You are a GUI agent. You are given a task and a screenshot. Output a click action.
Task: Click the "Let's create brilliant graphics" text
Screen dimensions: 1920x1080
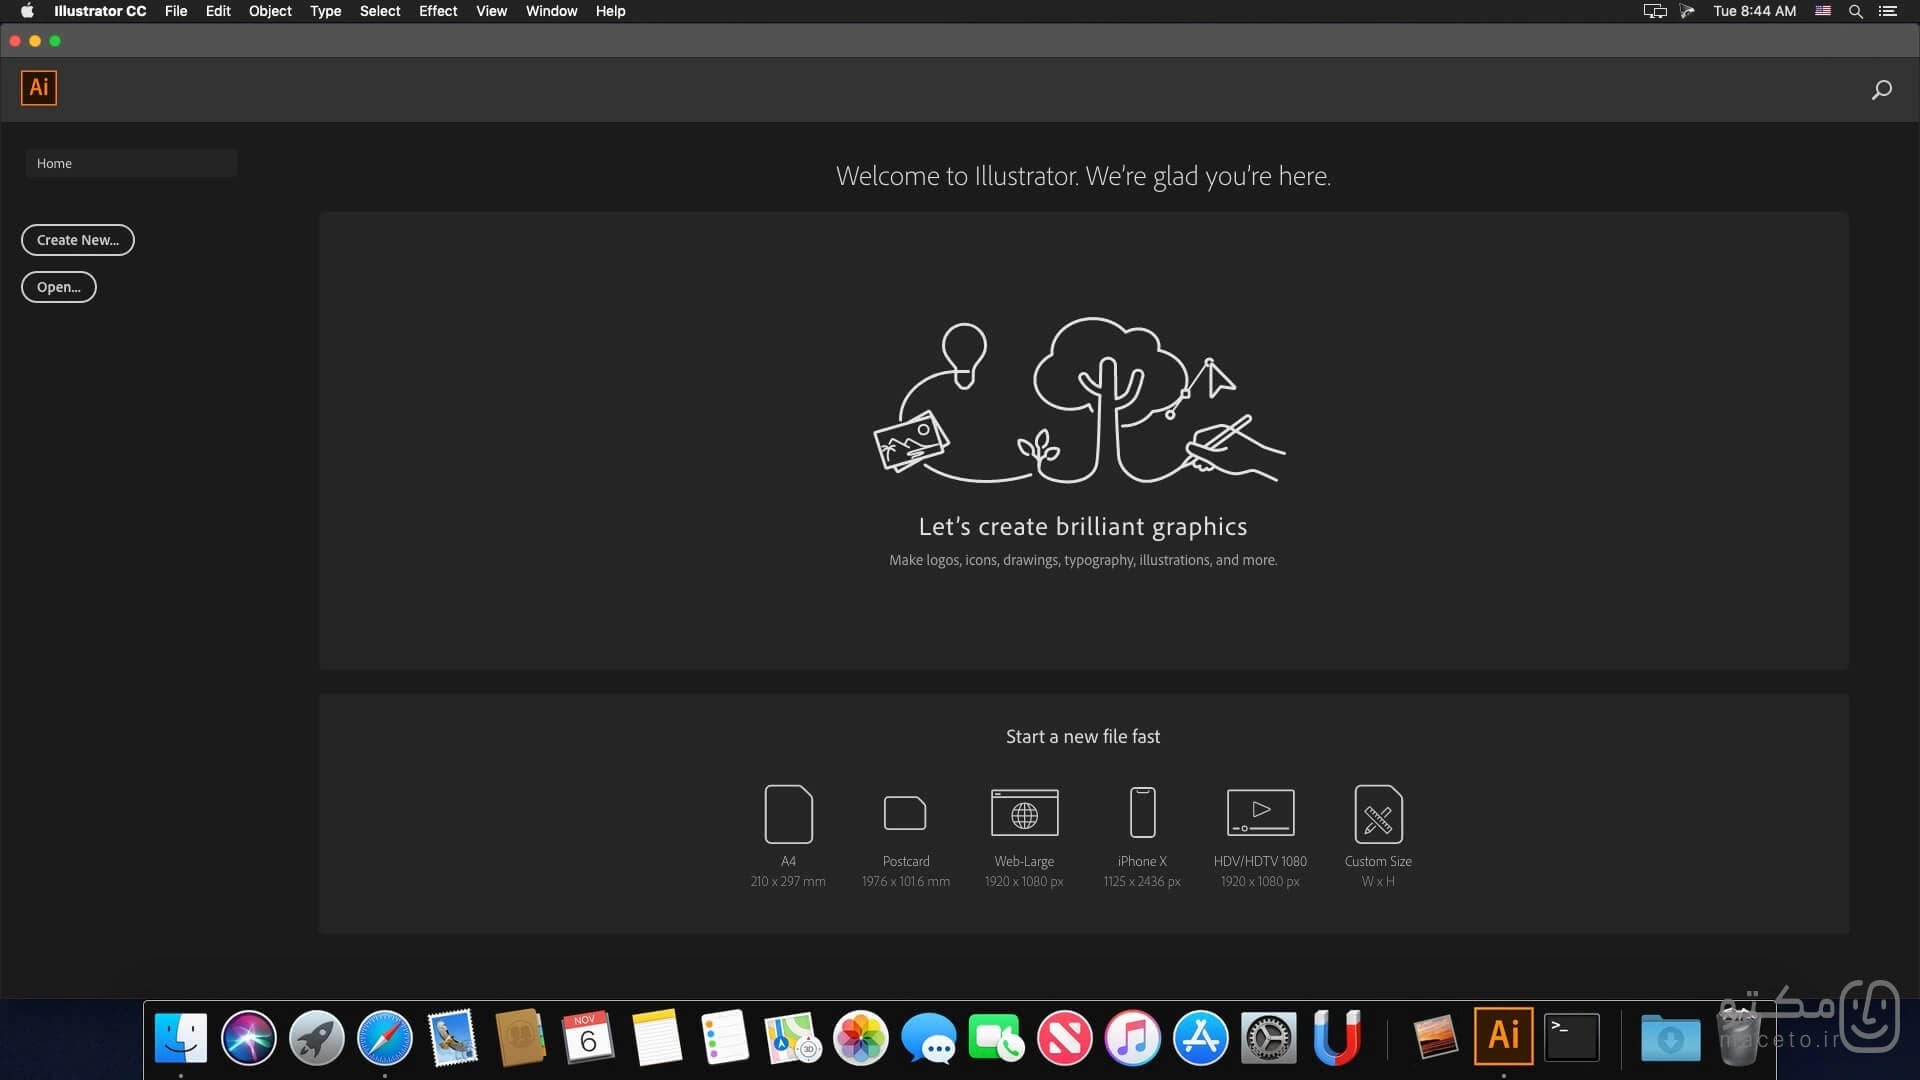click(x=1083, y=527)
